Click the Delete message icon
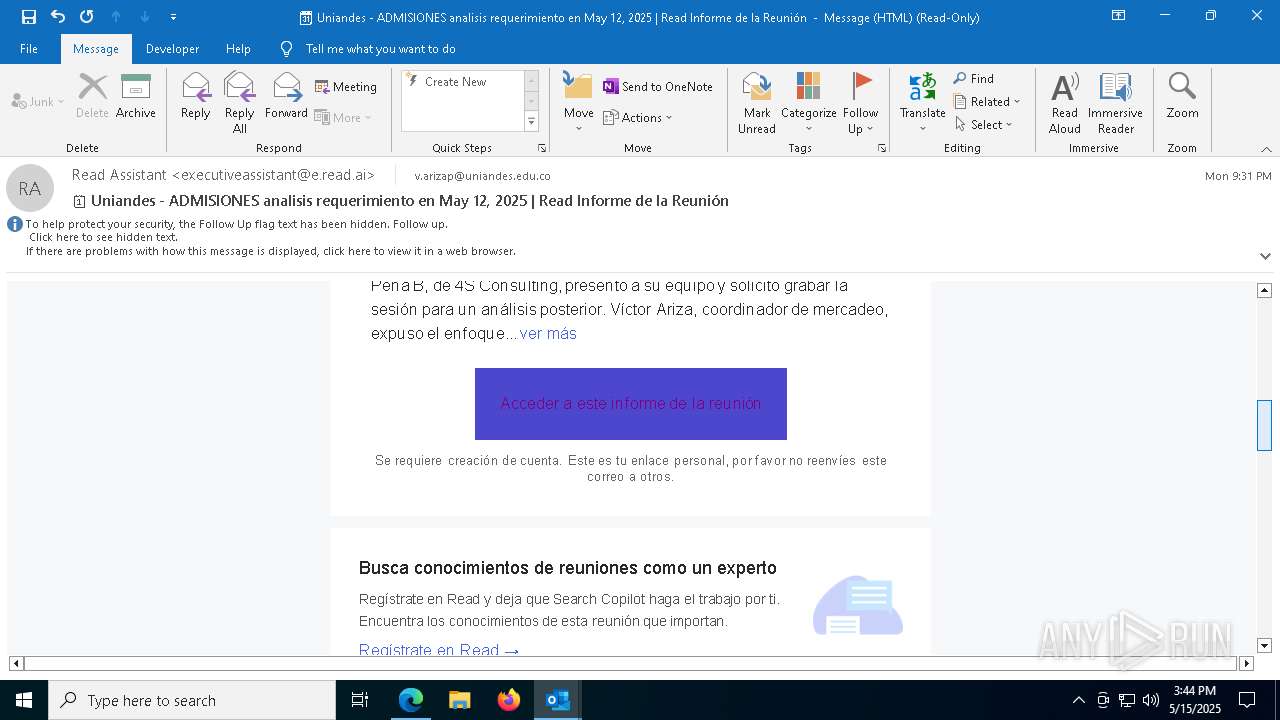 [92, 96]
